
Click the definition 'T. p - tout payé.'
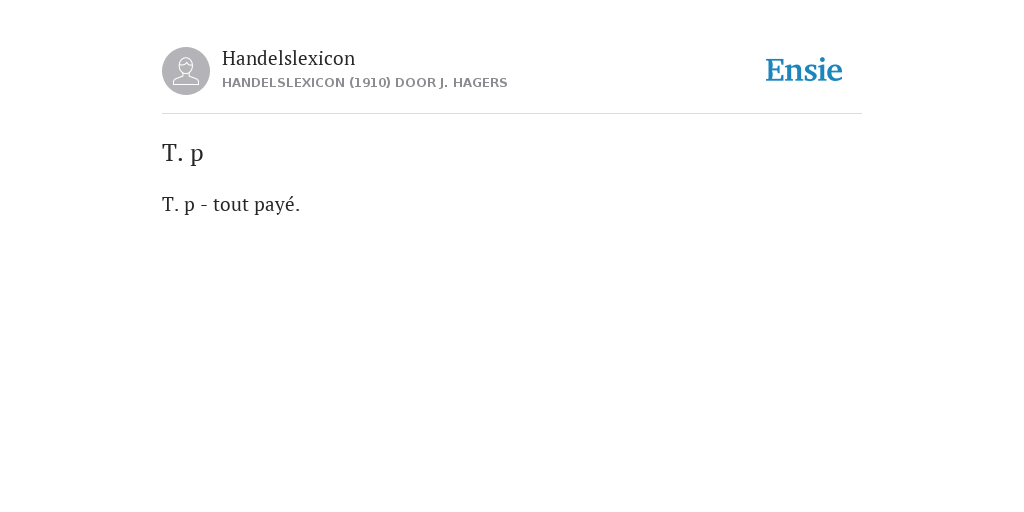(231, 204)
